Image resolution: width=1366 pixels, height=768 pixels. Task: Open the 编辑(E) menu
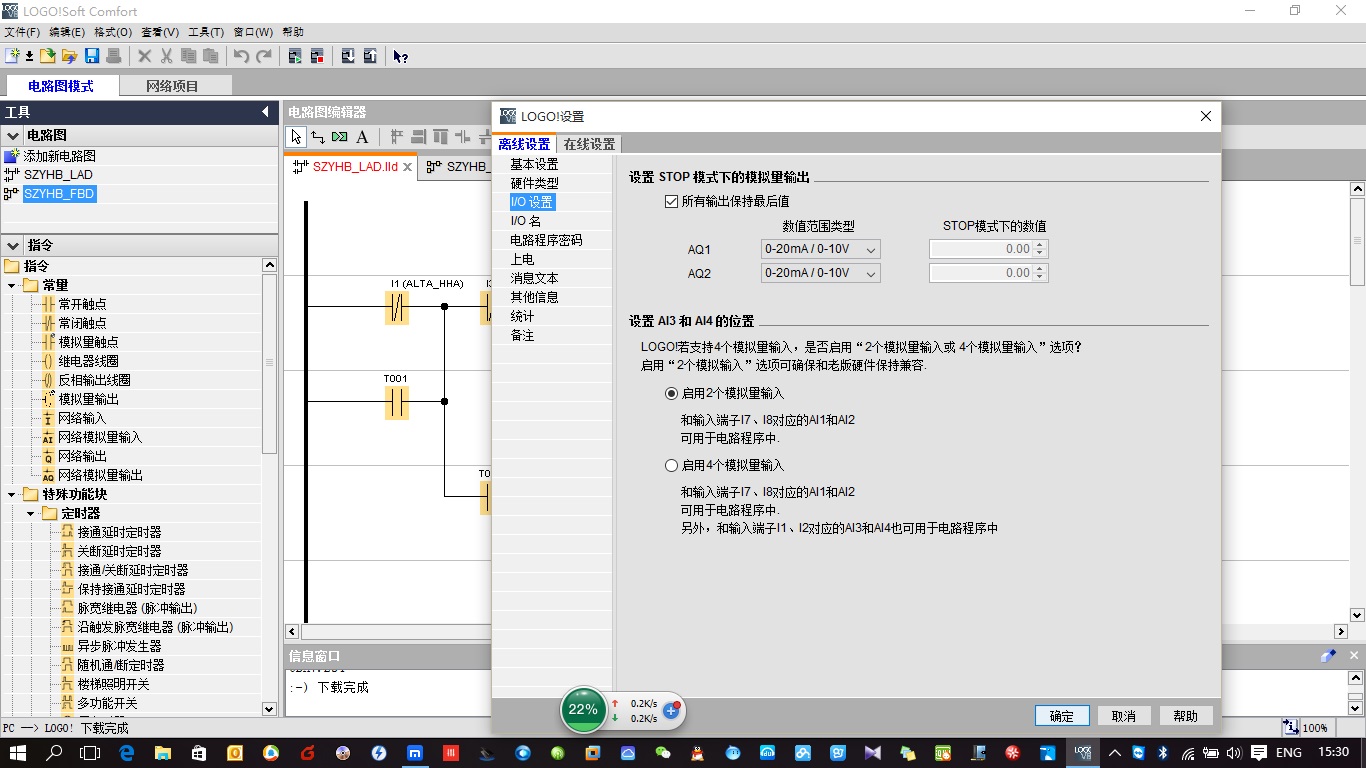pos(67,32)
